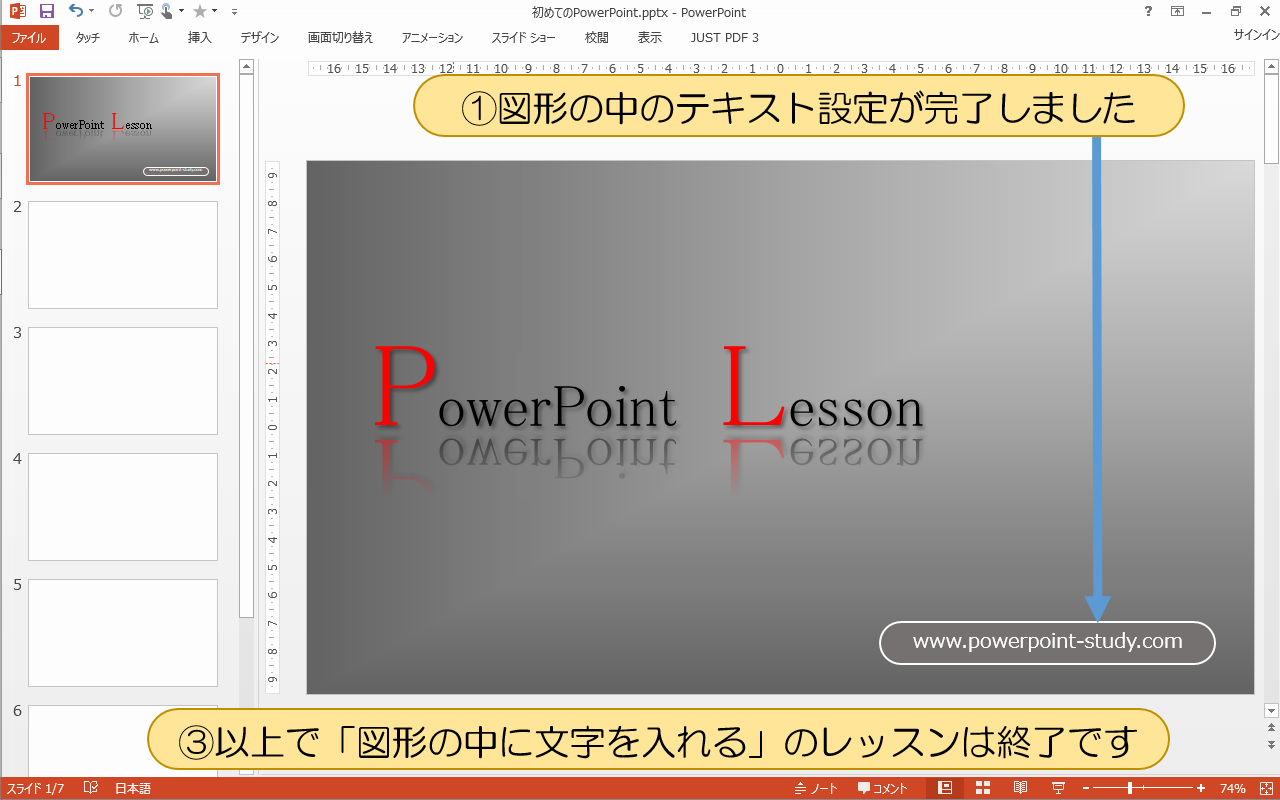Click the slide editor scroll up arrow
This screenshot has width=1280, height=800.
(1271, 66)
